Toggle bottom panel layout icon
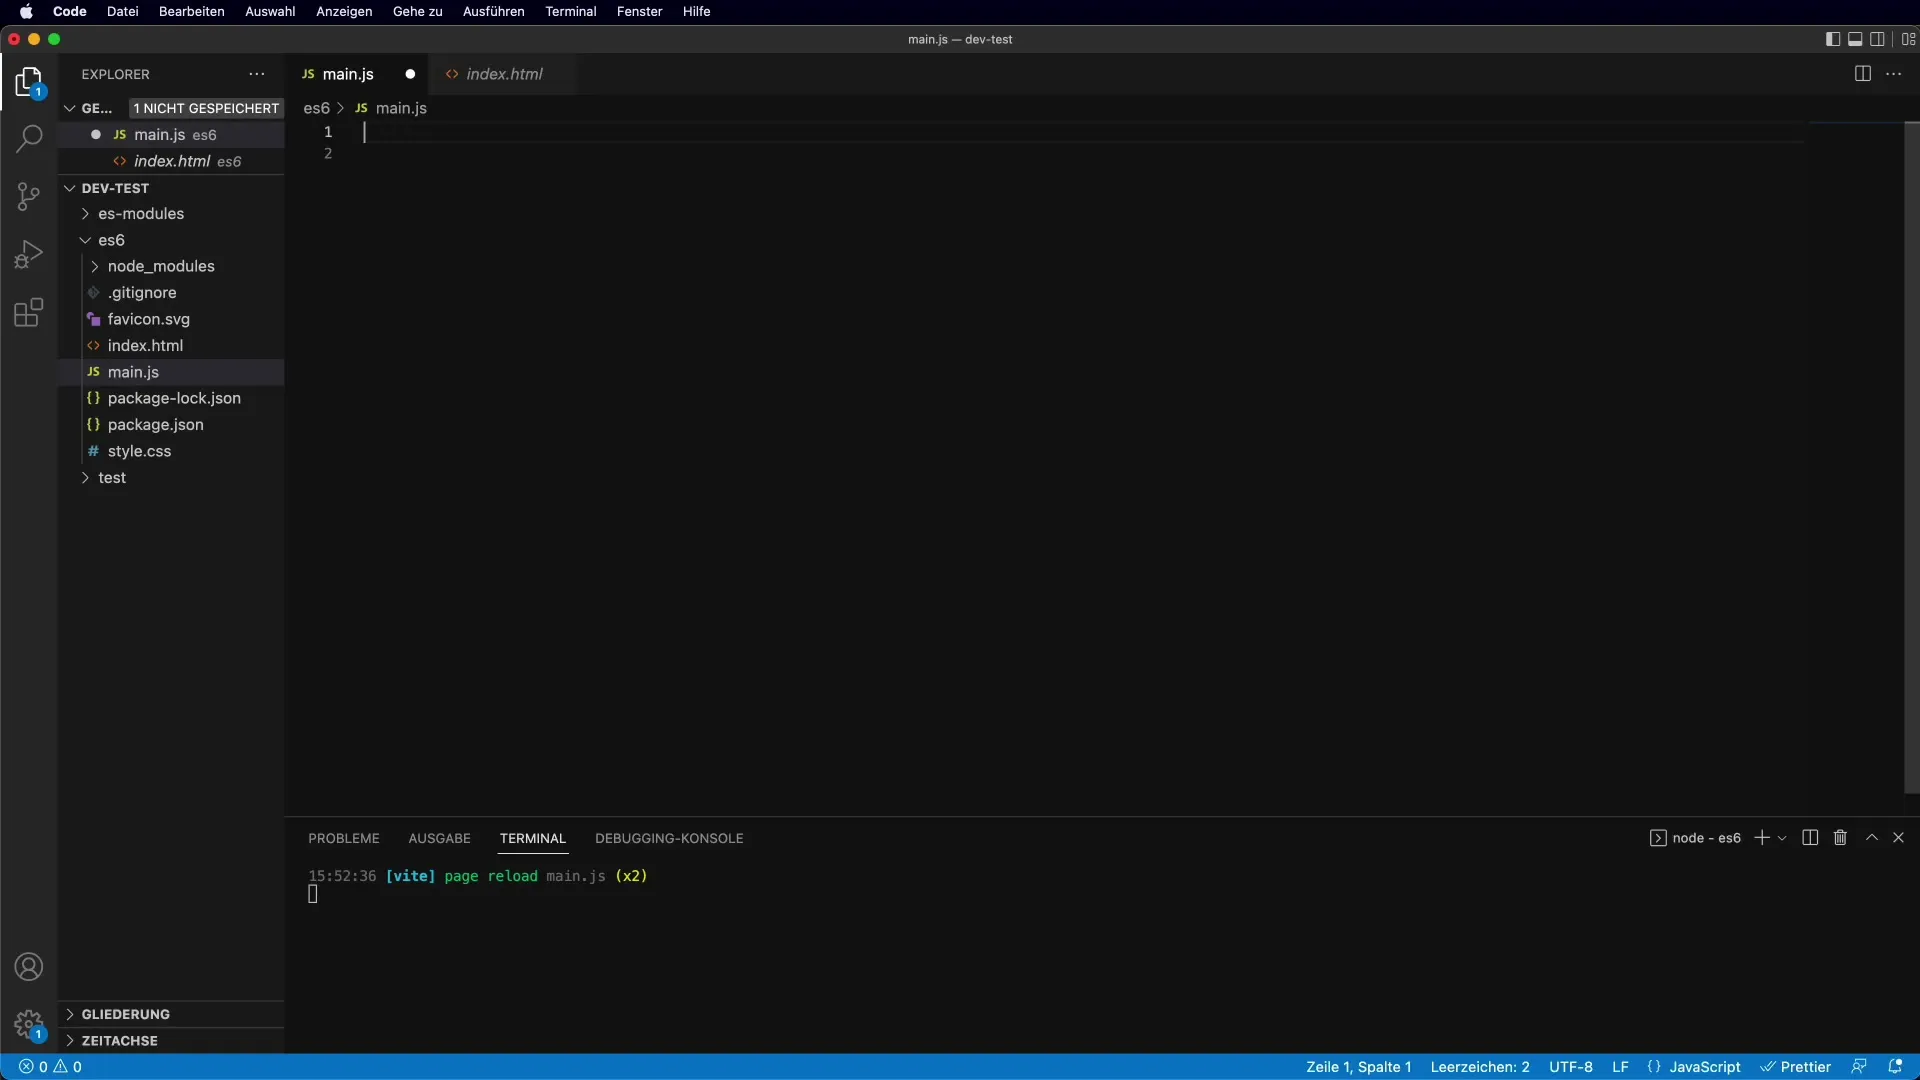 click(x=1855, y=39)
